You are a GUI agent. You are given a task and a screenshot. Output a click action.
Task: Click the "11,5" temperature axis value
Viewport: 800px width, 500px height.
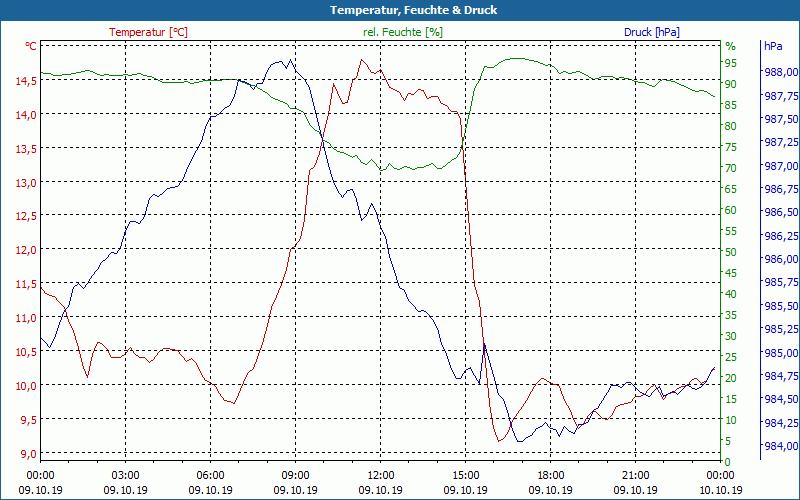(27, 284)
